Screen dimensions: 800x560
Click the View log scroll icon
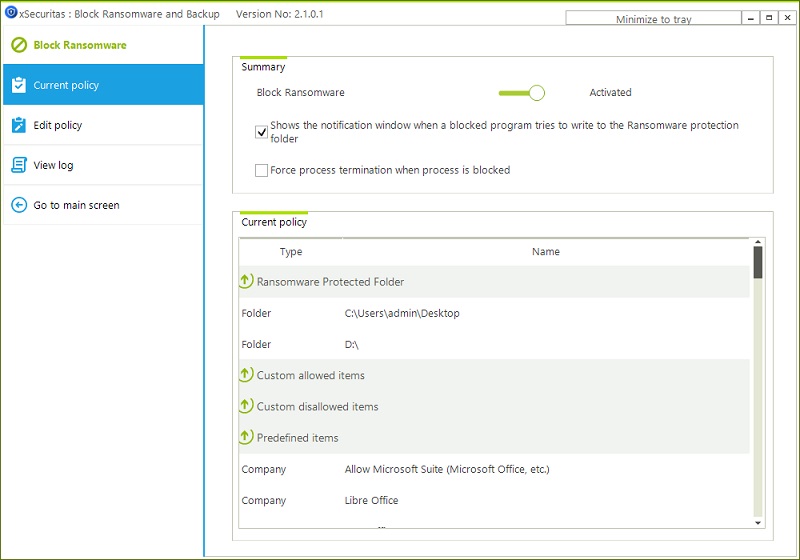pyautogui.click(x=19, y=165)
